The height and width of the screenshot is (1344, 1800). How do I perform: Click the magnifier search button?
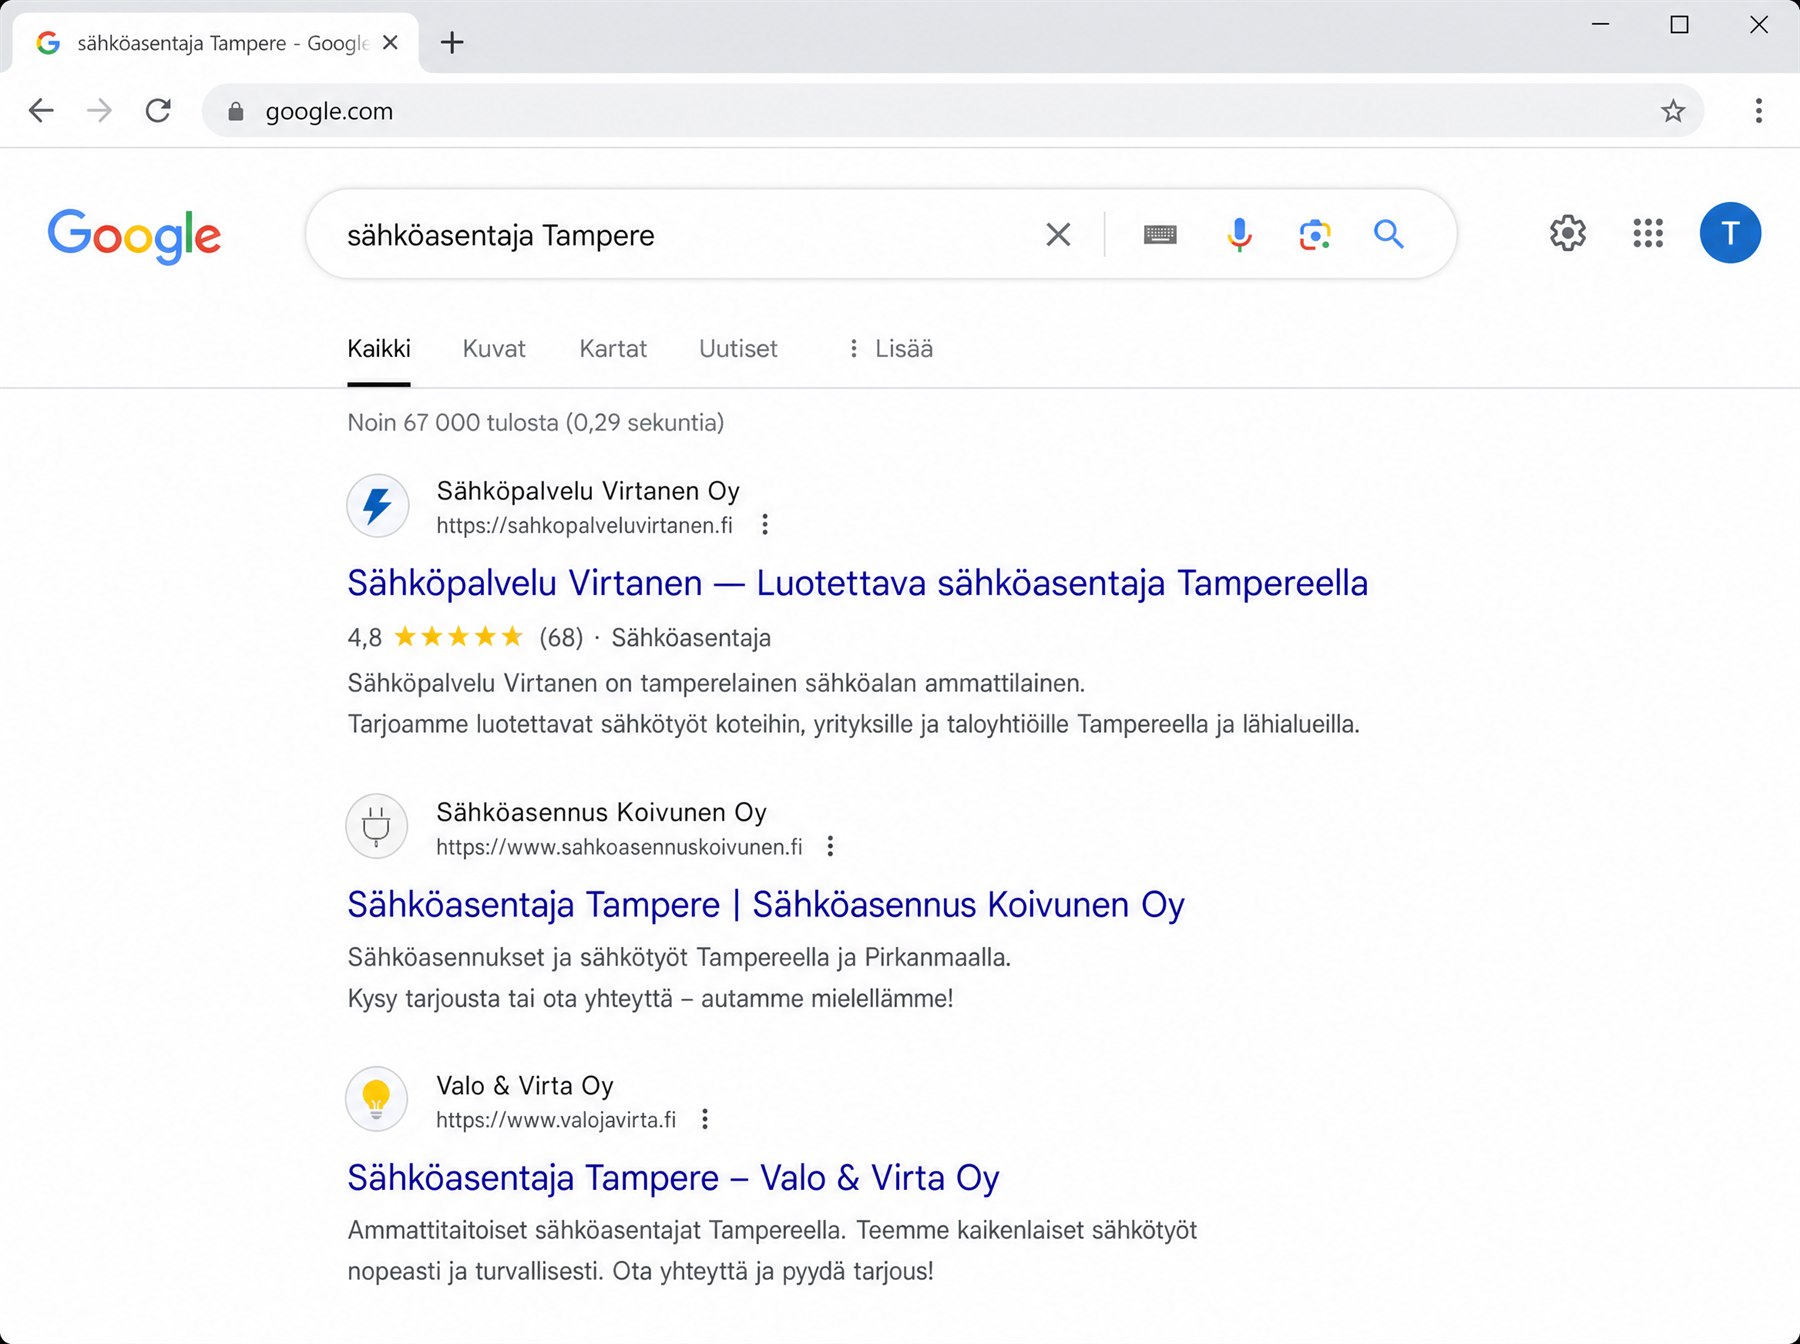click(1389, 234)
